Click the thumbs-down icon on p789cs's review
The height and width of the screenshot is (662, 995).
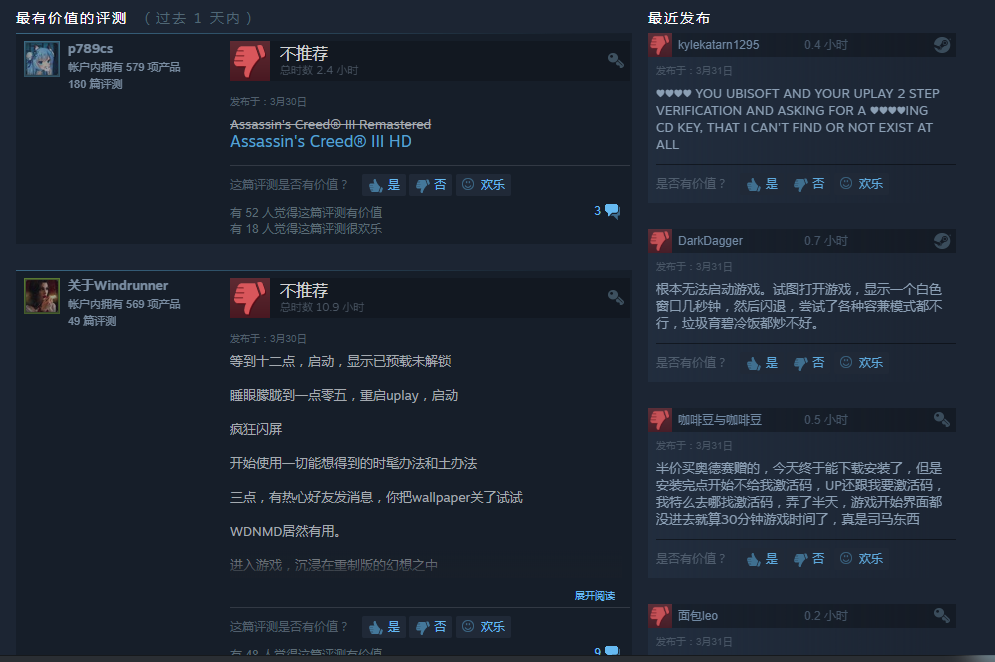[x=249, y=61]
